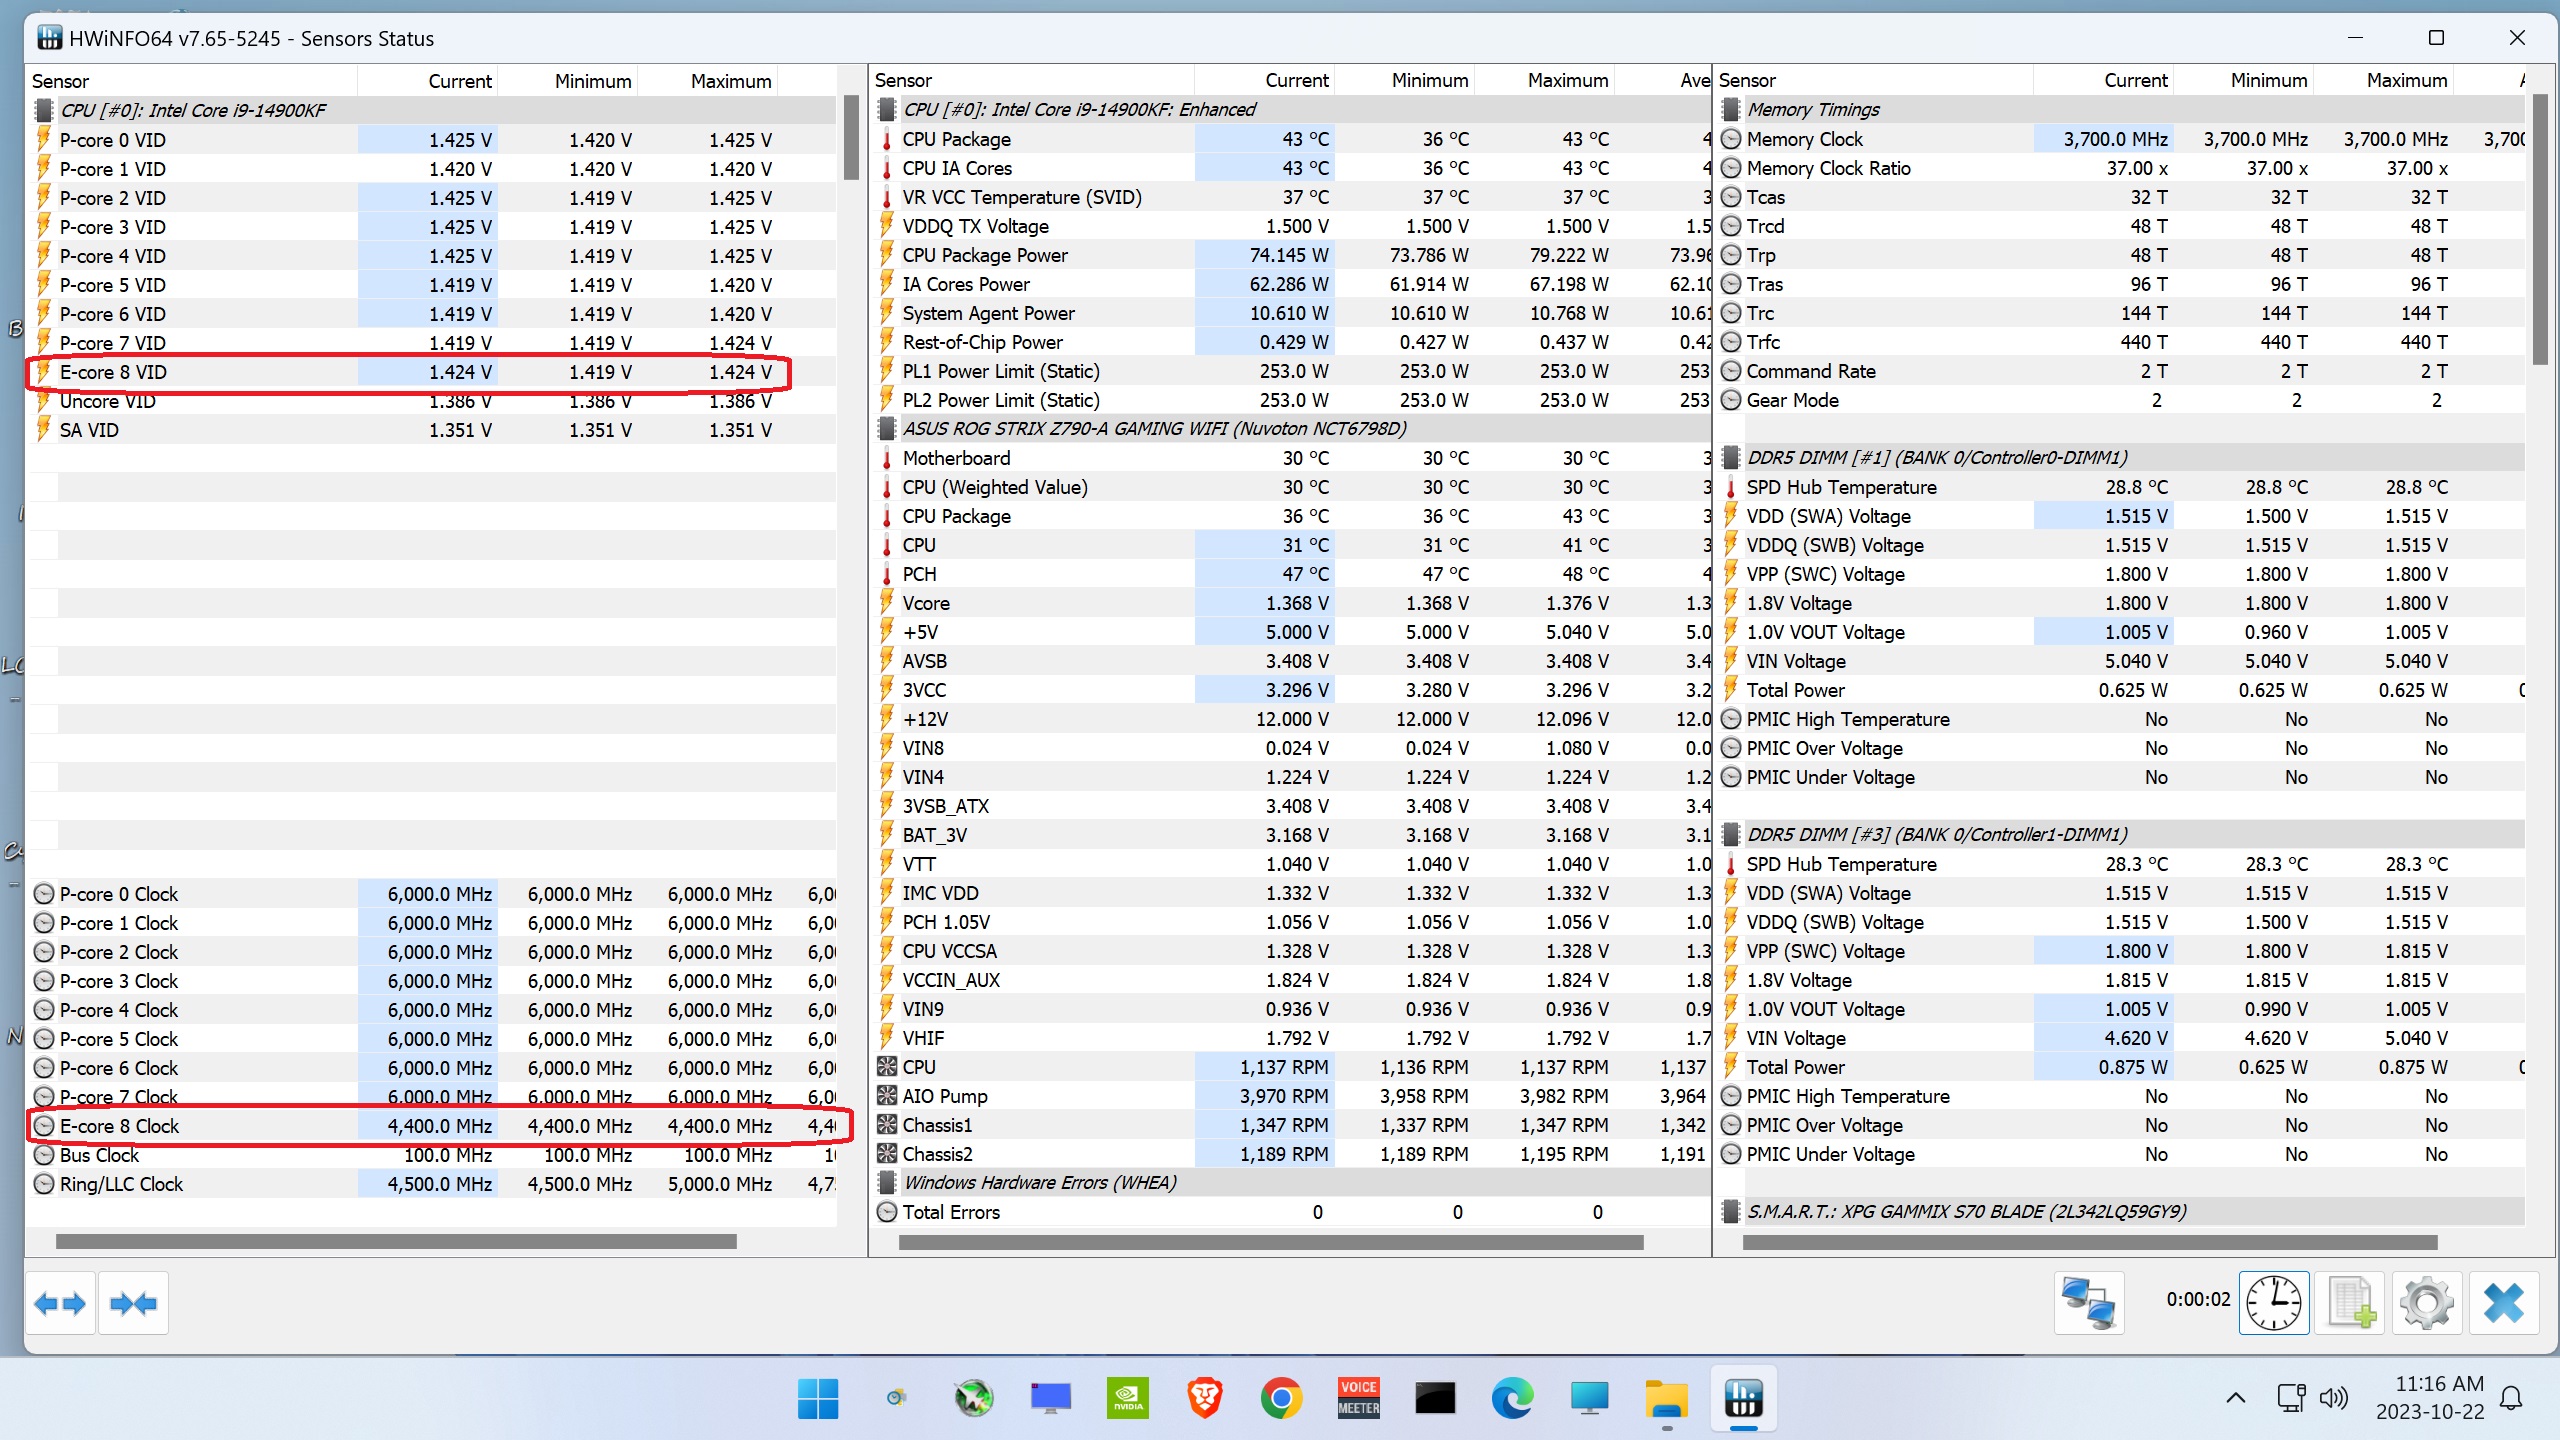This screenshot has width=2560, height=1440.
Task: Show hidden tray icons chevron
Action: tap(2236, 1398)
